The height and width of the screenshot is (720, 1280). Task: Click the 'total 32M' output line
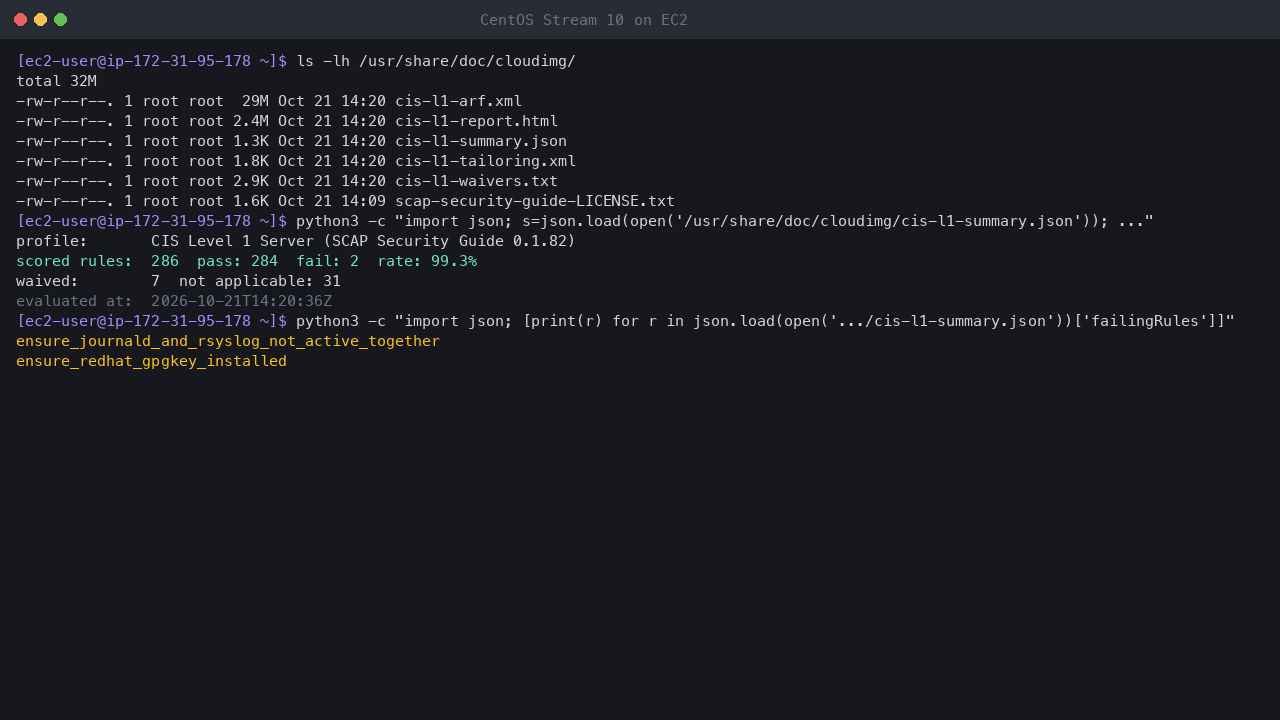click(x=56, y=81)
